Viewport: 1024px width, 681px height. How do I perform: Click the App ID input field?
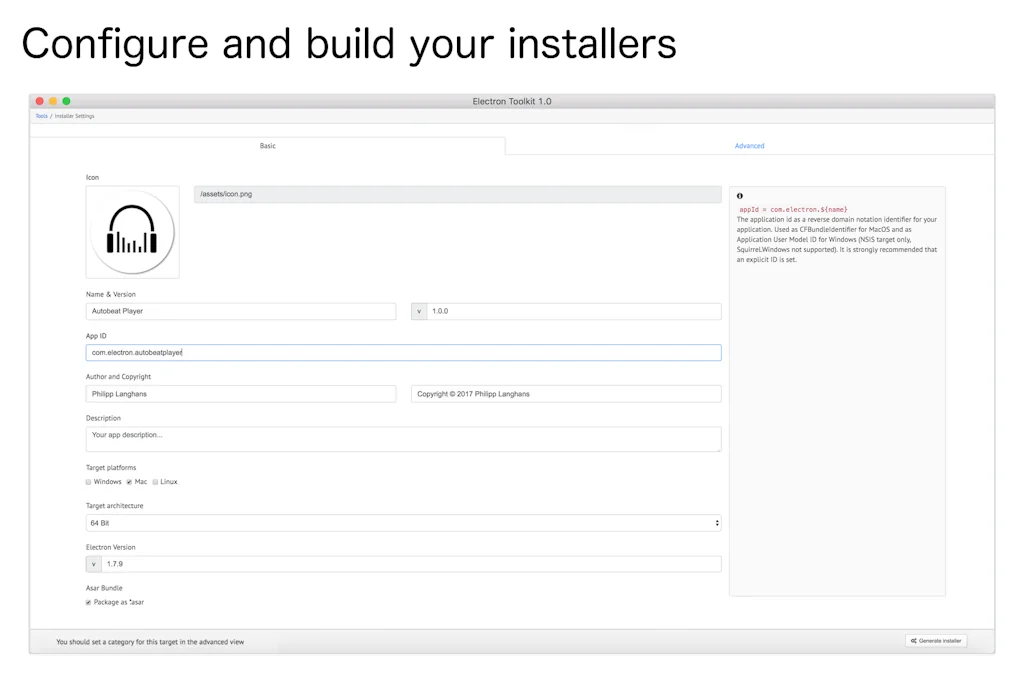point(404,352)
